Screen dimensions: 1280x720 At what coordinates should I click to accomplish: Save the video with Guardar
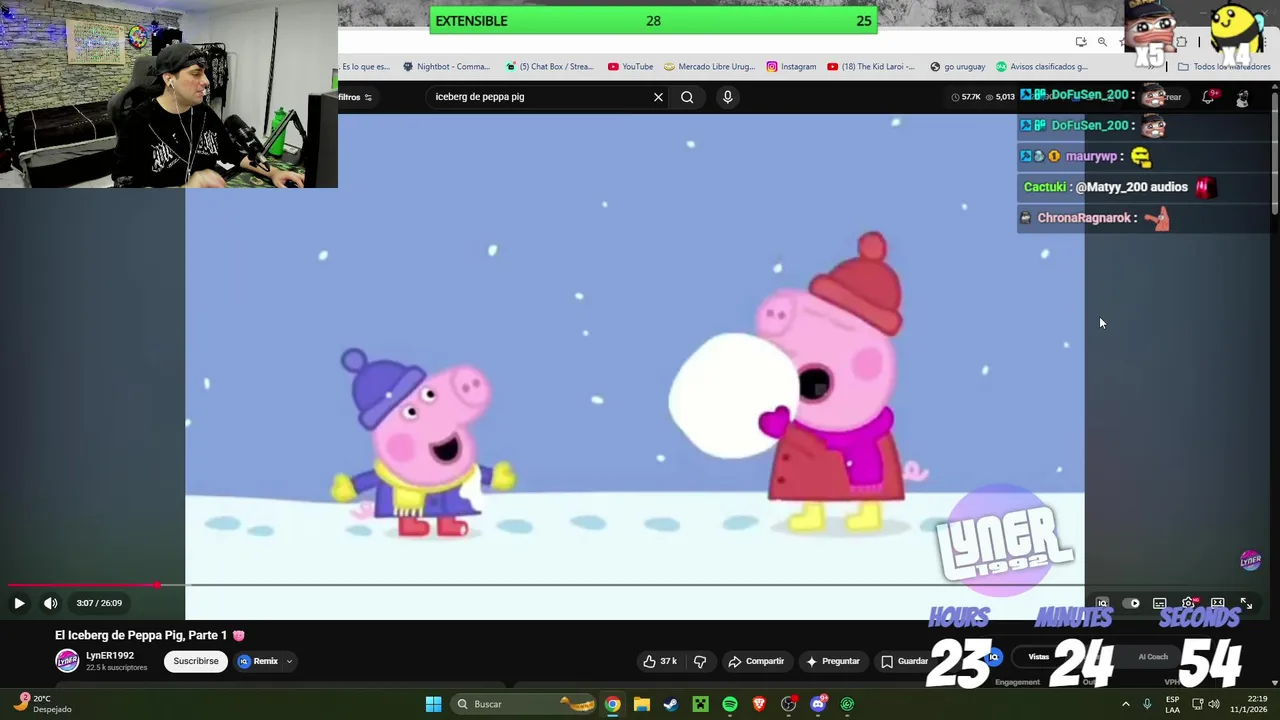tap(904, 661)
